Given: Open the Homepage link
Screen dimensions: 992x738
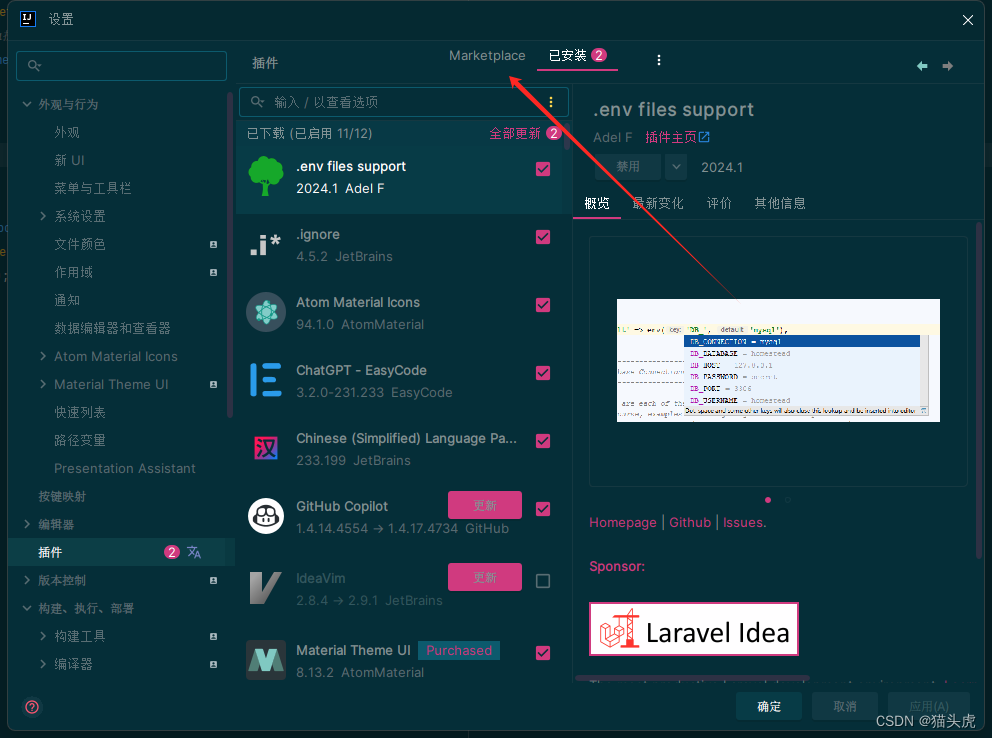Looking at the screenshot, I should pos(623,523).
